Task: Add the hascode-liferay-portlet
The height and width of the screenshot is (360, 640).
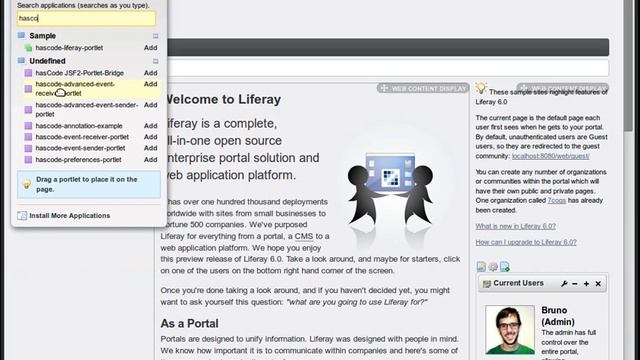Action: click(x=151, y=48)
